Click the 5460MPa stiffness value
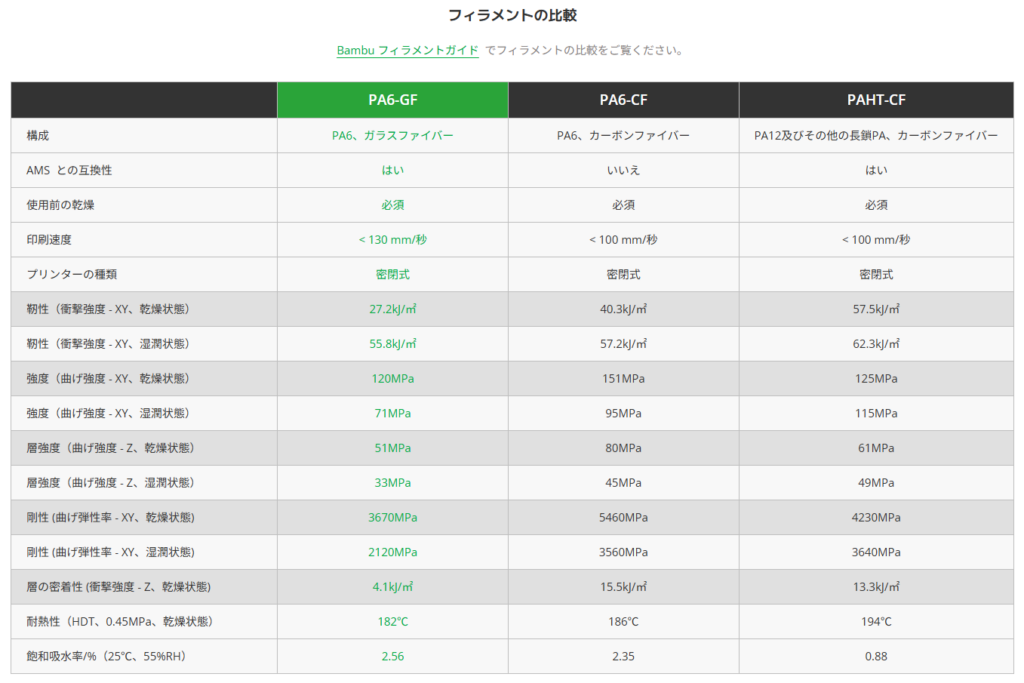Image resolution: width=1024 pixels, height=683 pixels. pyautogui.click(x=623, y=518)
